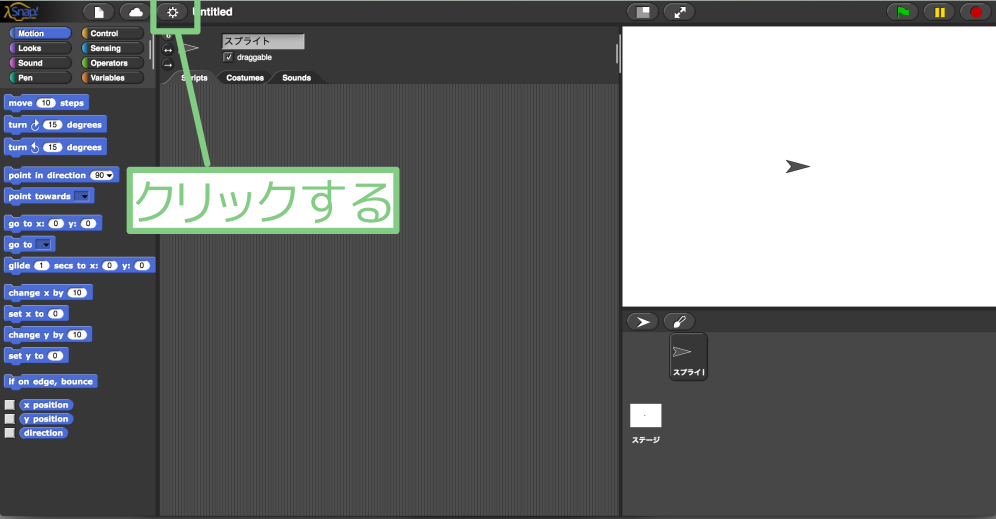The image size is (996, 519).
Task: Open the Snap! logo menu
Action: pos(22,11)
